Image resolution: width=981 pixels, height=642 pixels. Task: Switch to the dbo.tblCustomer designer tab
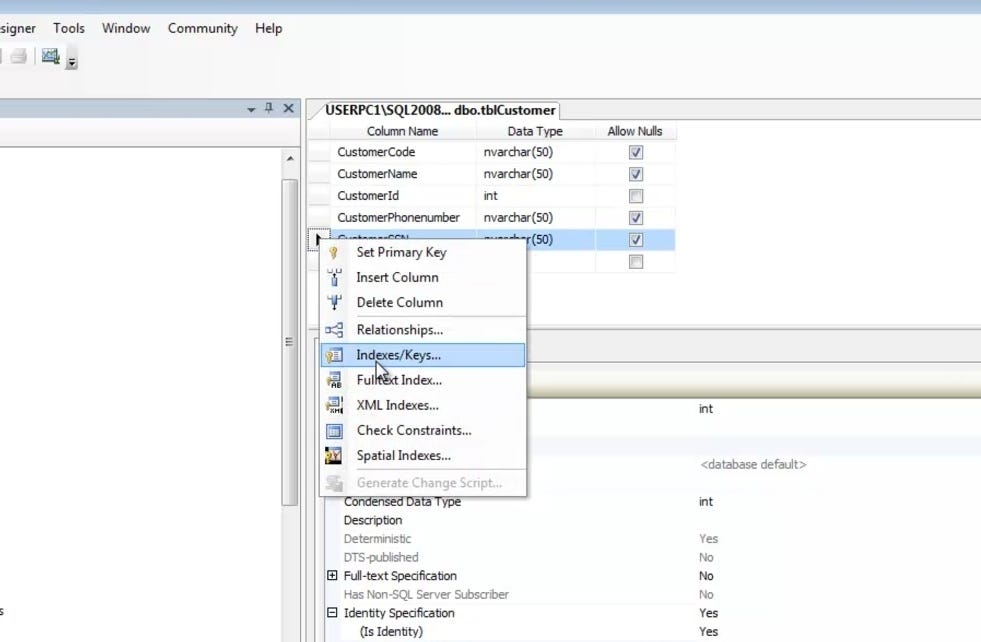coord(440,110)
